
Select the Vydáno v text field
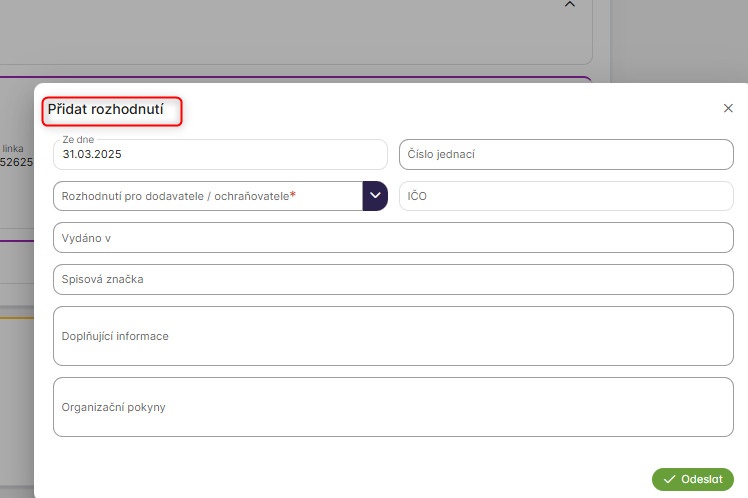pyautogui.click(x=393, y=237)
